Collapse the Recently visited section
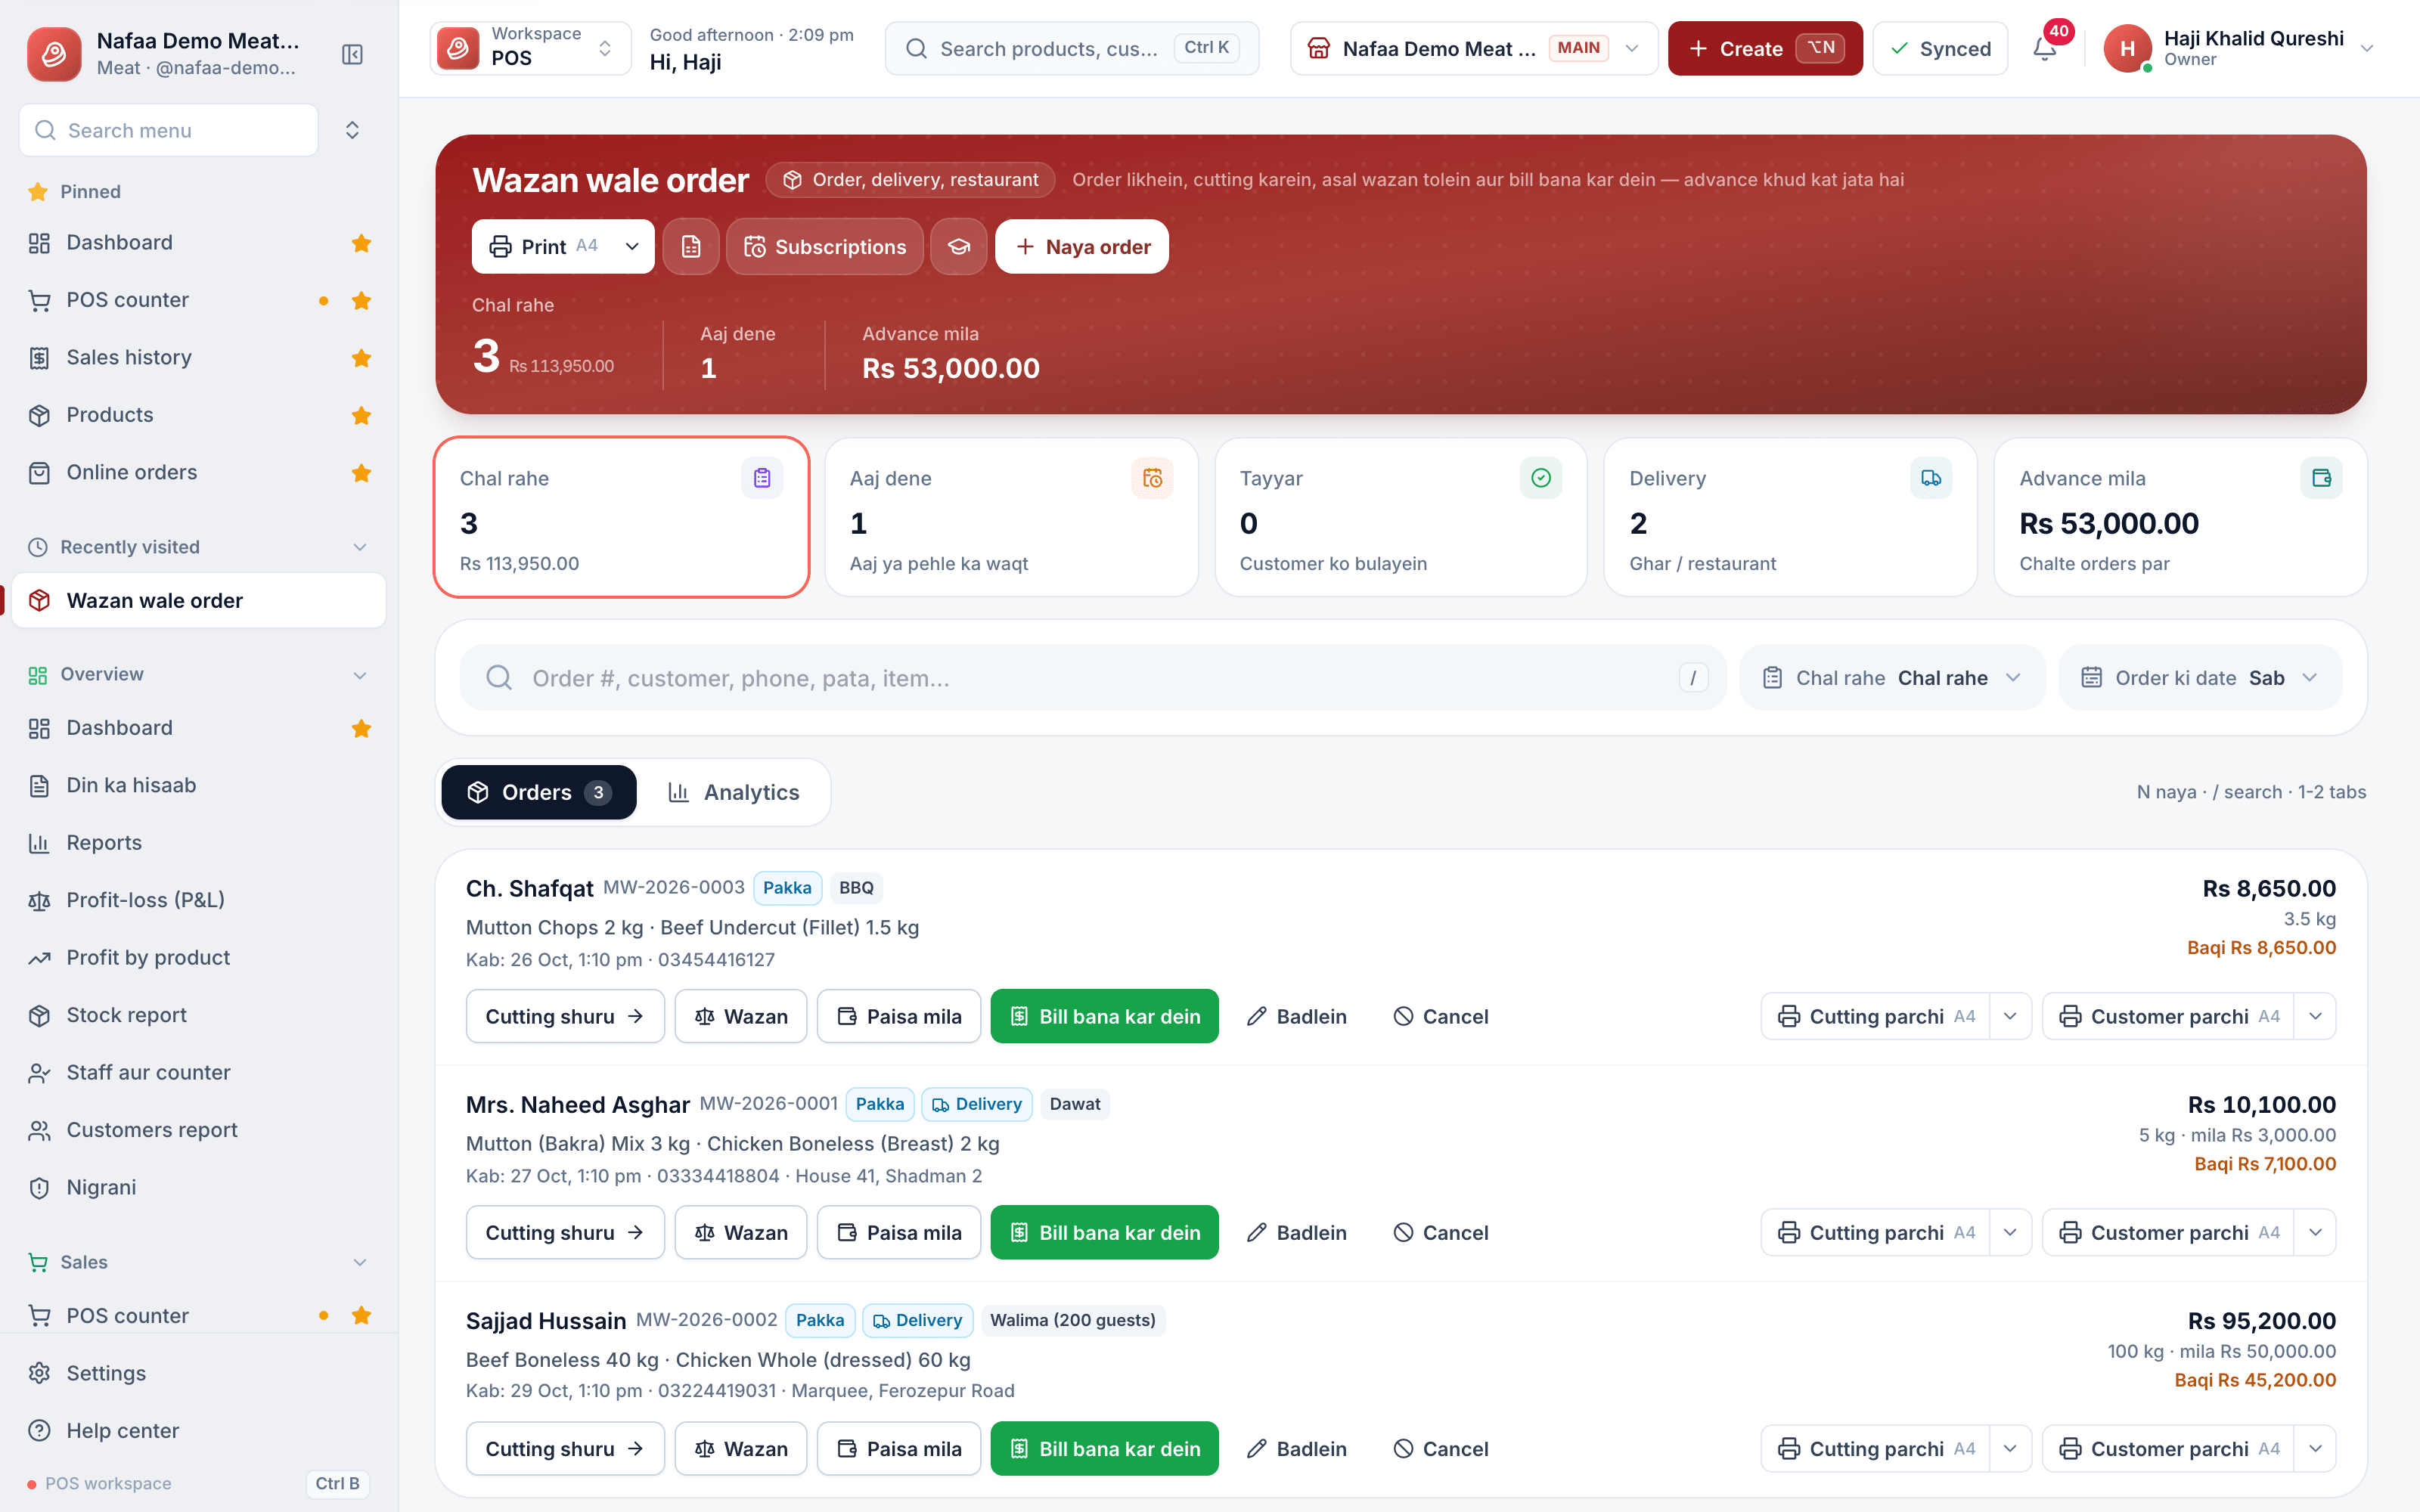Image resolution: width=2420 pixels, height=1512 pixels. click(x=360, y=547)
